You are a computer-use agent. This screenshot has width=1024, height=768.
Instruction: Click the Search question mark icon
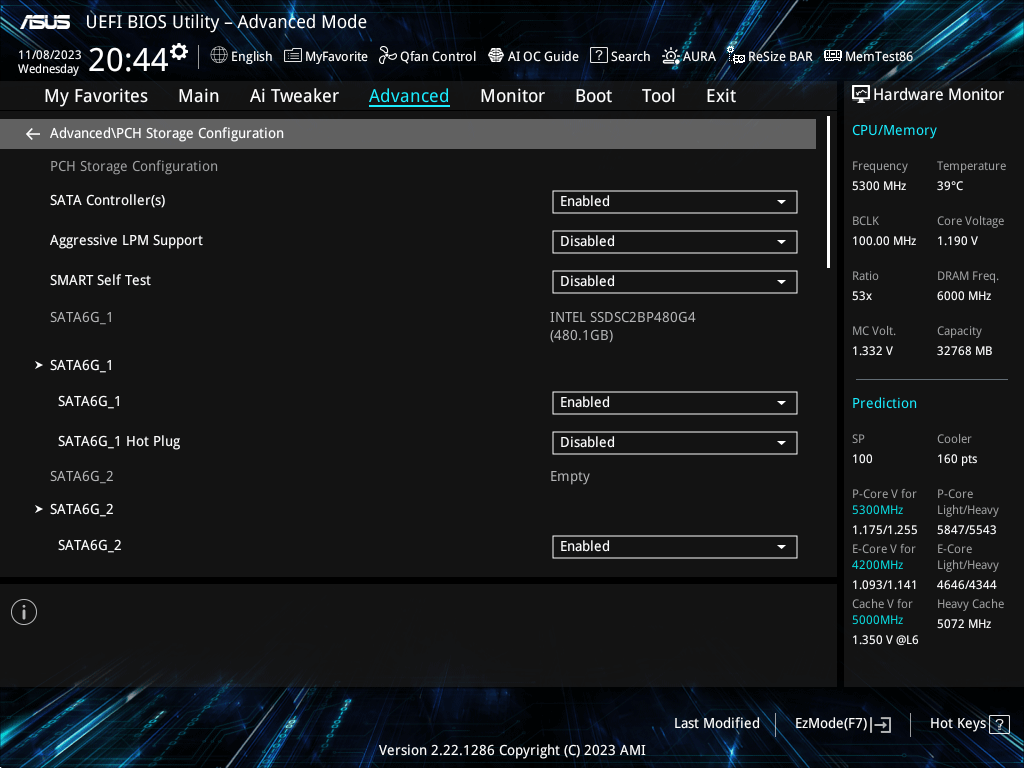pyautogui.click(x=598, y=56)
